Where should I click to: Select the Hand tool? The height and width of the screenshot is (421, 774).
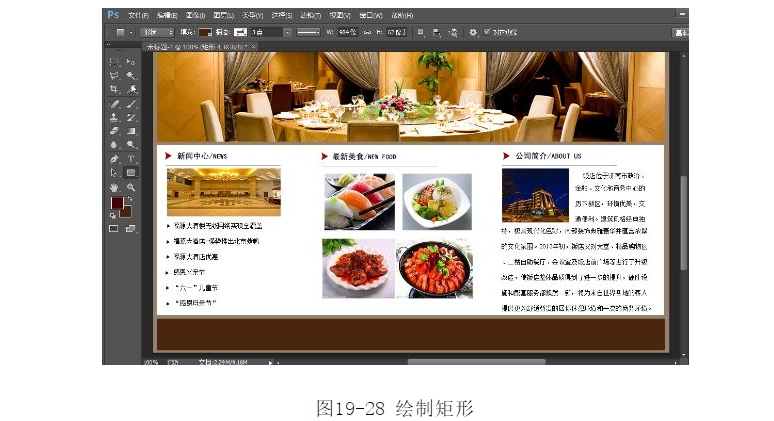114,186
